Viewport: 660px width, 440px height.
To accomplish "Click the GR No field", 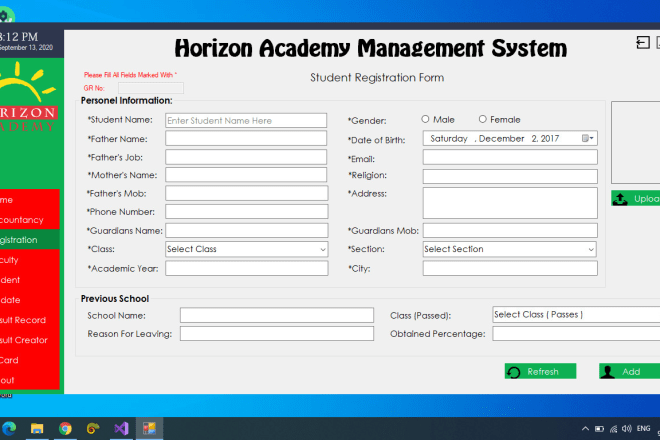I will click(151, 88).
